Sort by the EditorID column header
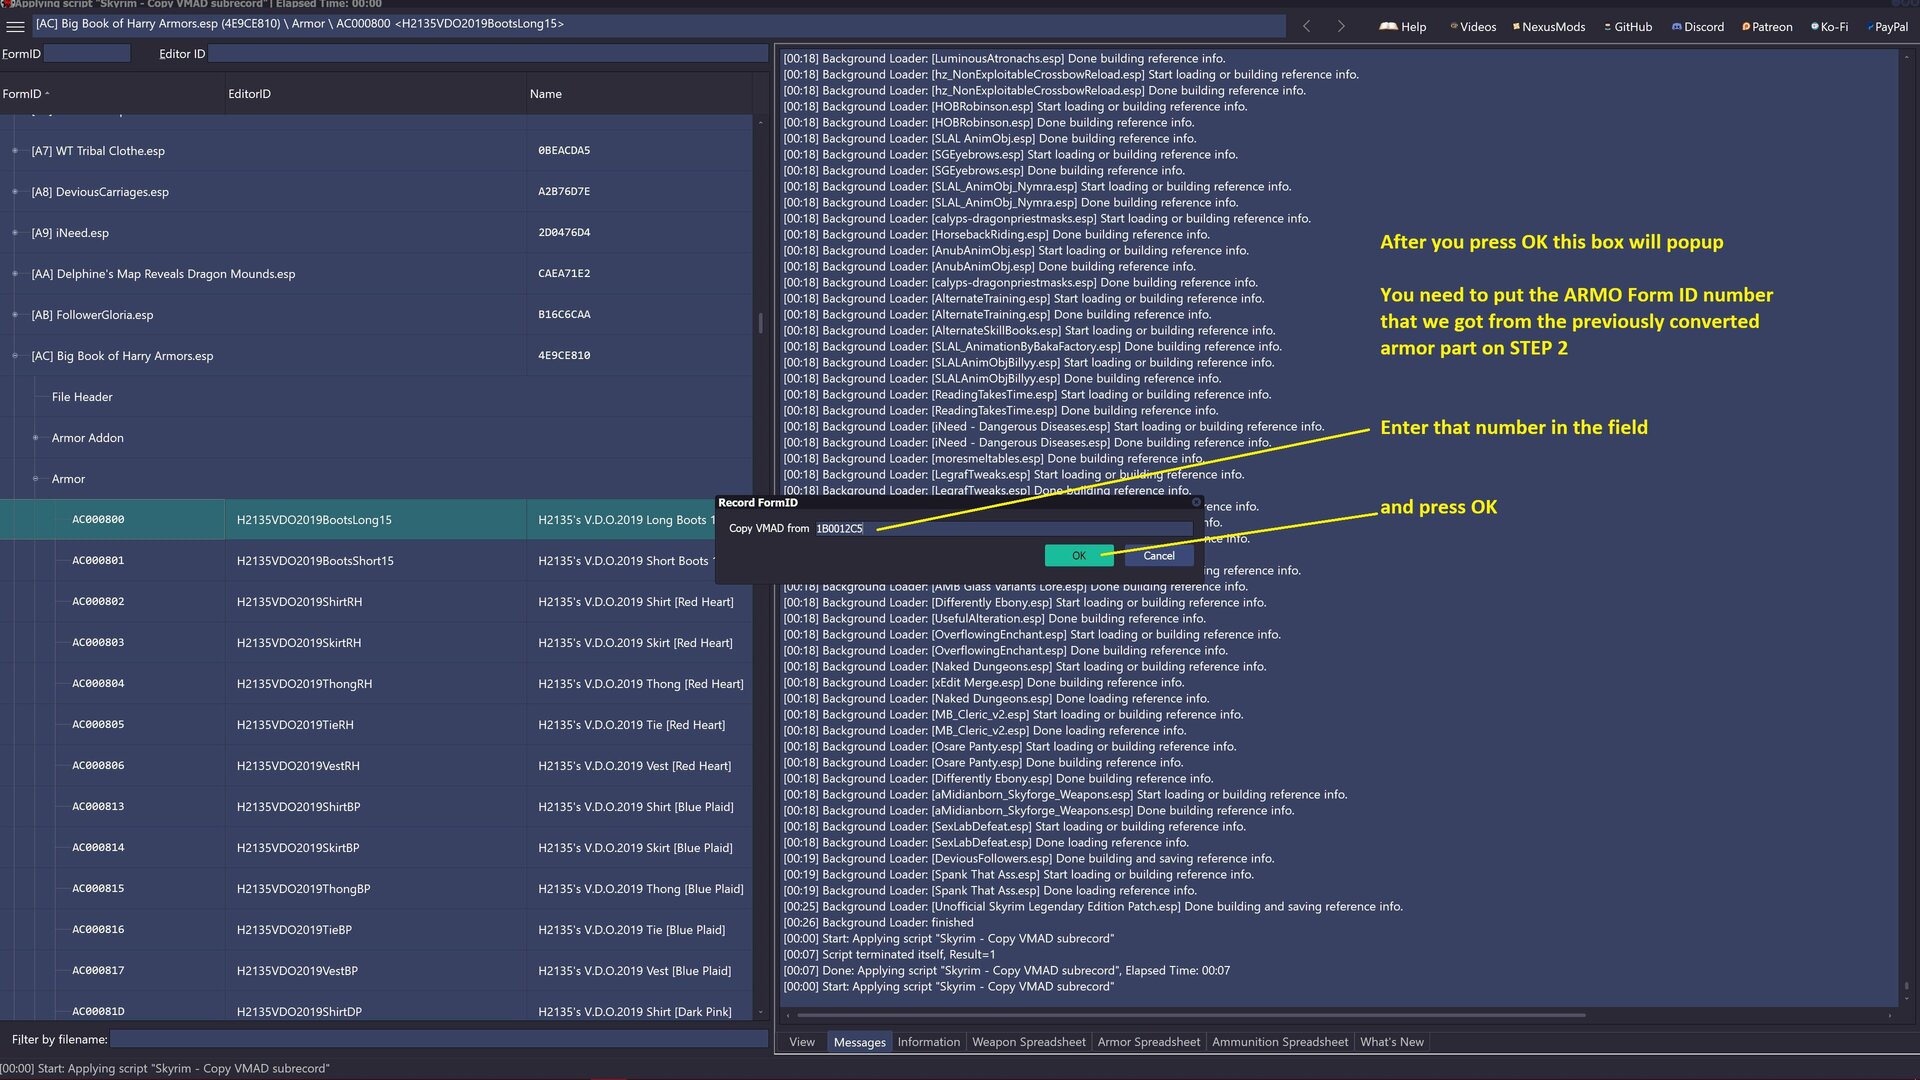The width and height of the screenshot is (1920, 1080). pyautogui.click(x=375, y=94)
